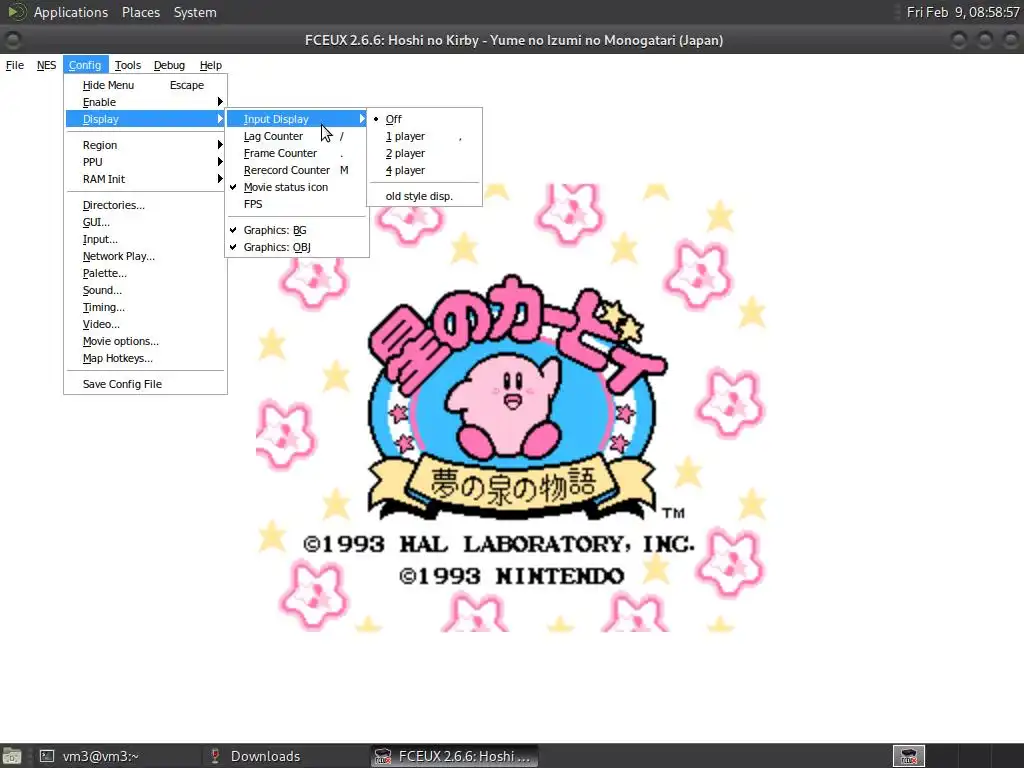Open the Tools menu

point(128,65)
